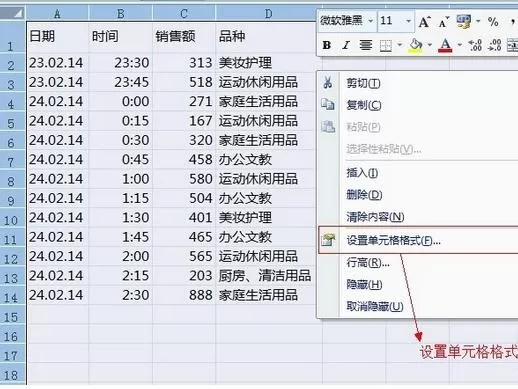Select column D header
The image size is (518, 389).
point(268,14)
